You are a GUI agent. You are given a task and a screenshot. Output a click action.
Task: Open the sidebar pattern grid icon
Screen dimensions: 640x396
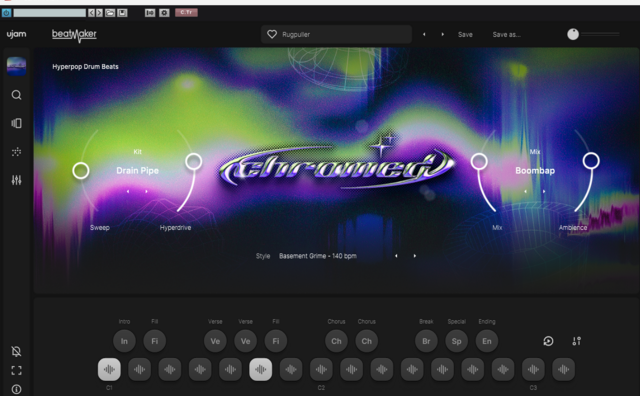(16, 152)
